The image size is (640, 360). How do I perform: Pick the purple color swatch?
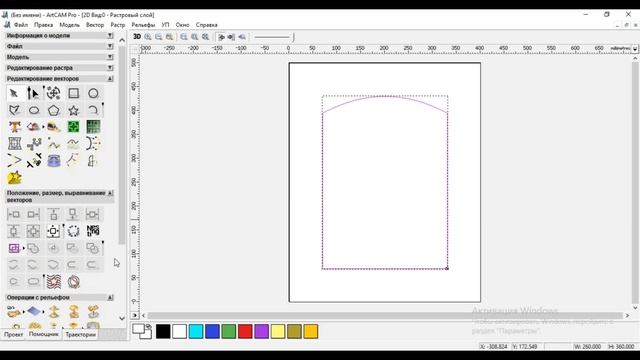pos(261,331)
